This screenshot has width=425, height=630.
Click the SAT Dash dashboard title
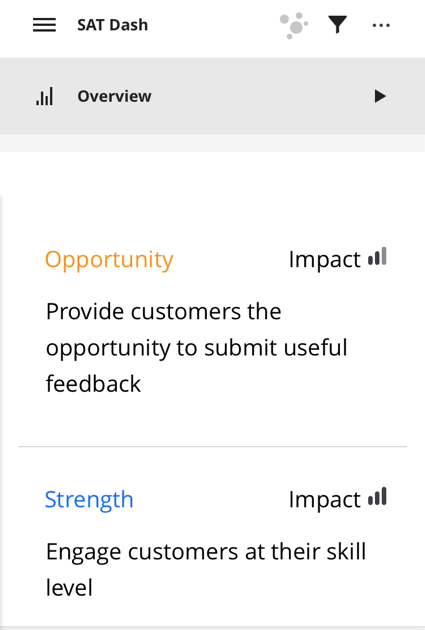(x=112, y=25)
